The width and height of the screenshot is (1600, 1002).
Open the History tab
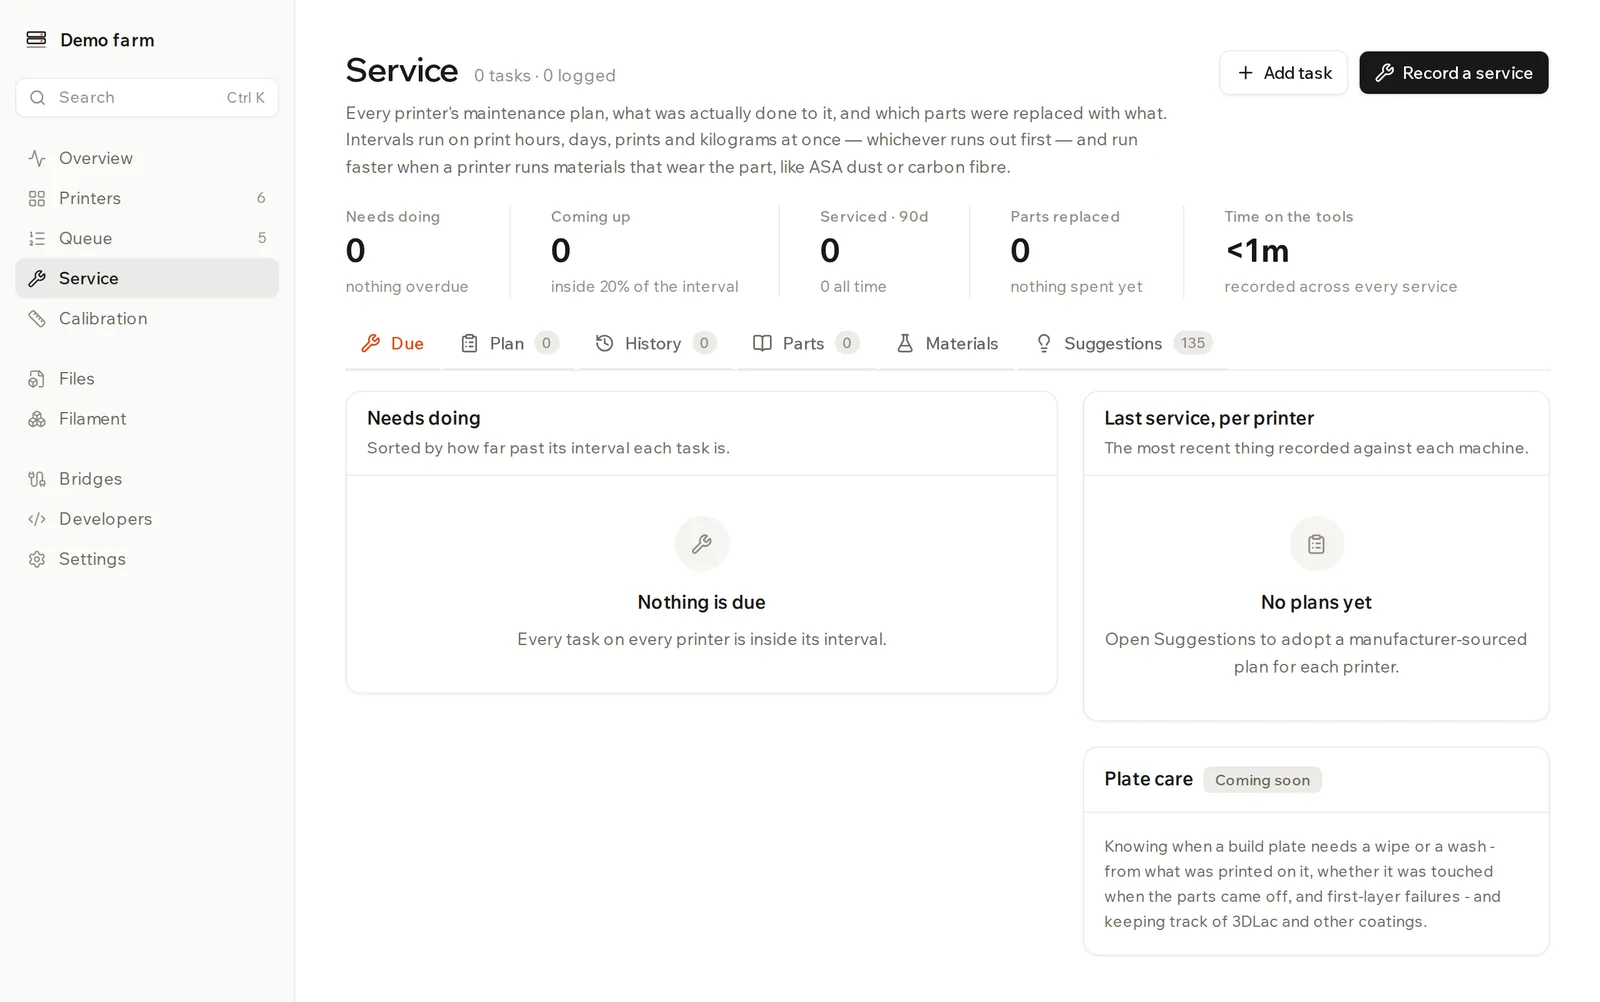pyautogui.click(x=656, y=343)
